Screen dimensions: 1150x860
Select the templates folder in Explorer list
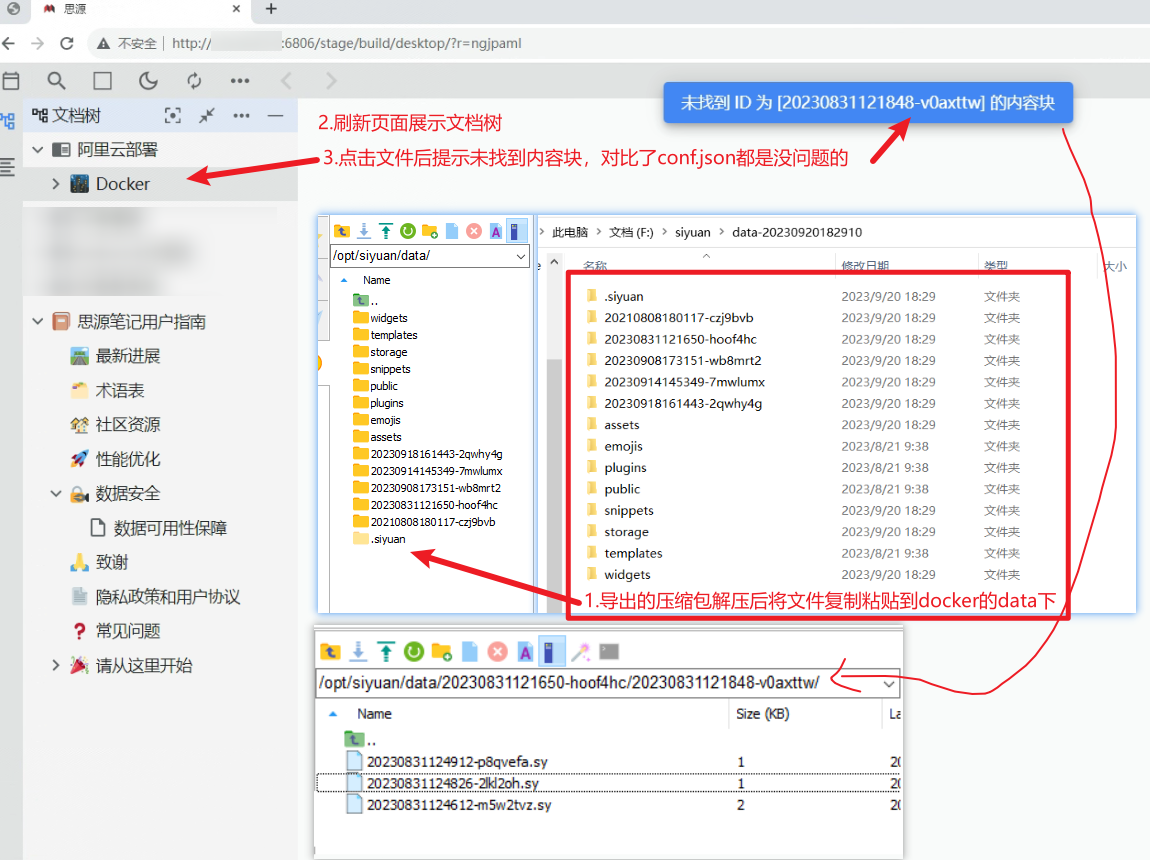click(x=633, y=553)
